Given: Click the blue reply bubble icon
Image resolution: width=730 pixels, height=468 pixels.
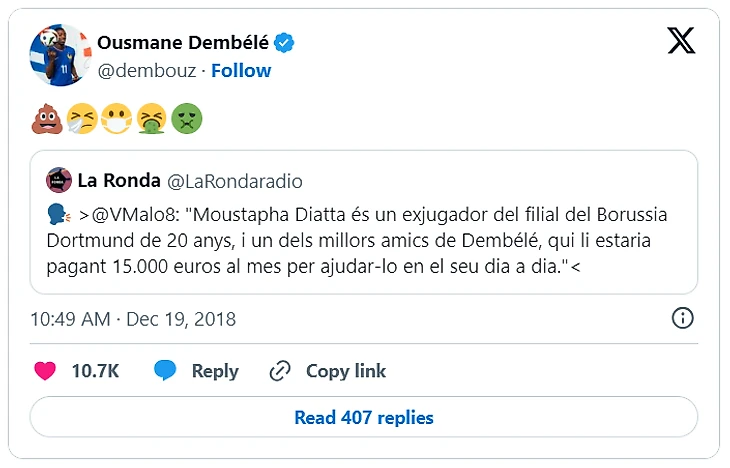Looking at the screenshot, I should pos(165,371).
